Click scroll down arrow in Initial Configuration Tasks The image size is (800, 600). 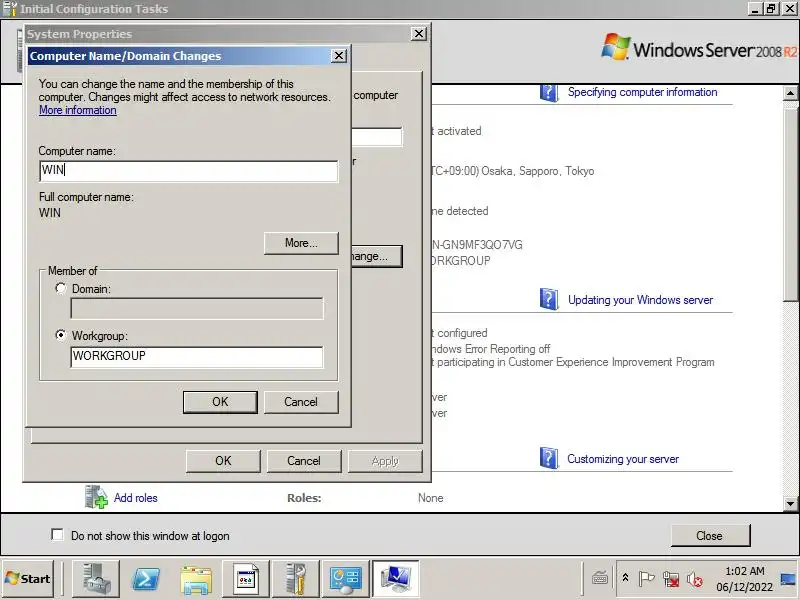[x=790, y=503]
